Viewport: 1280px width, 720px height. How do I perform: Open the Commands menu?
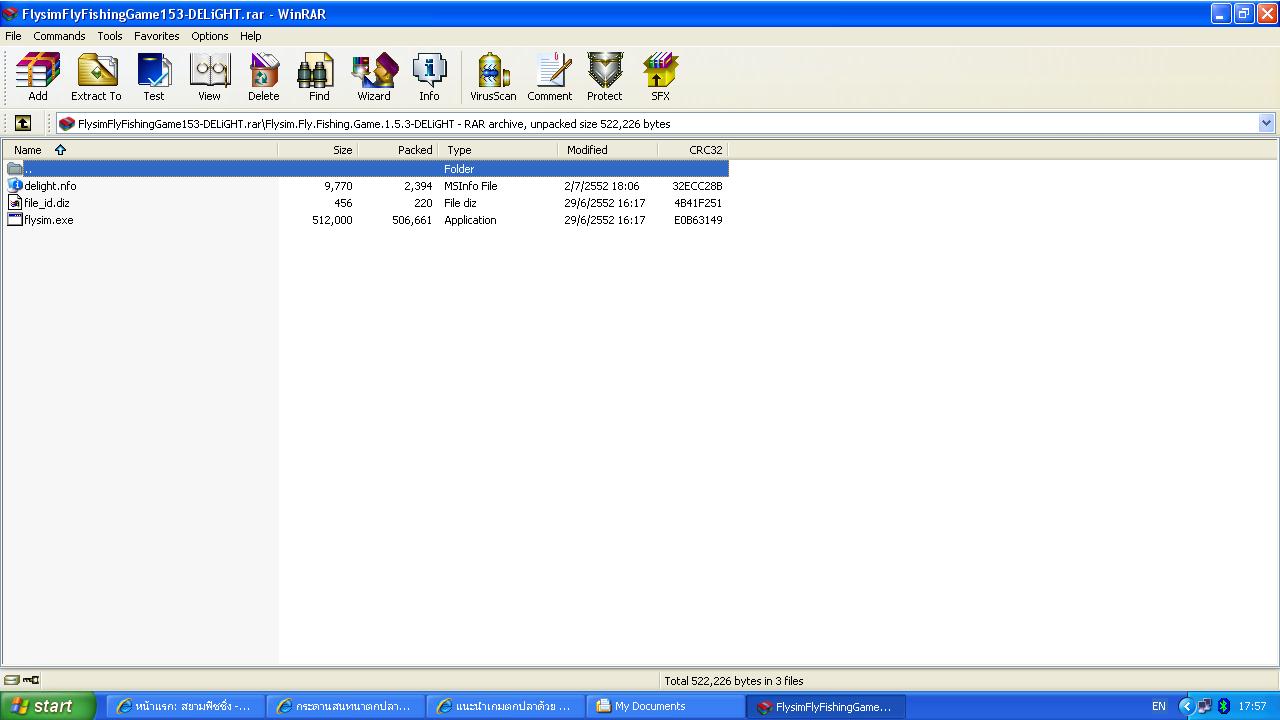point(59,36)
